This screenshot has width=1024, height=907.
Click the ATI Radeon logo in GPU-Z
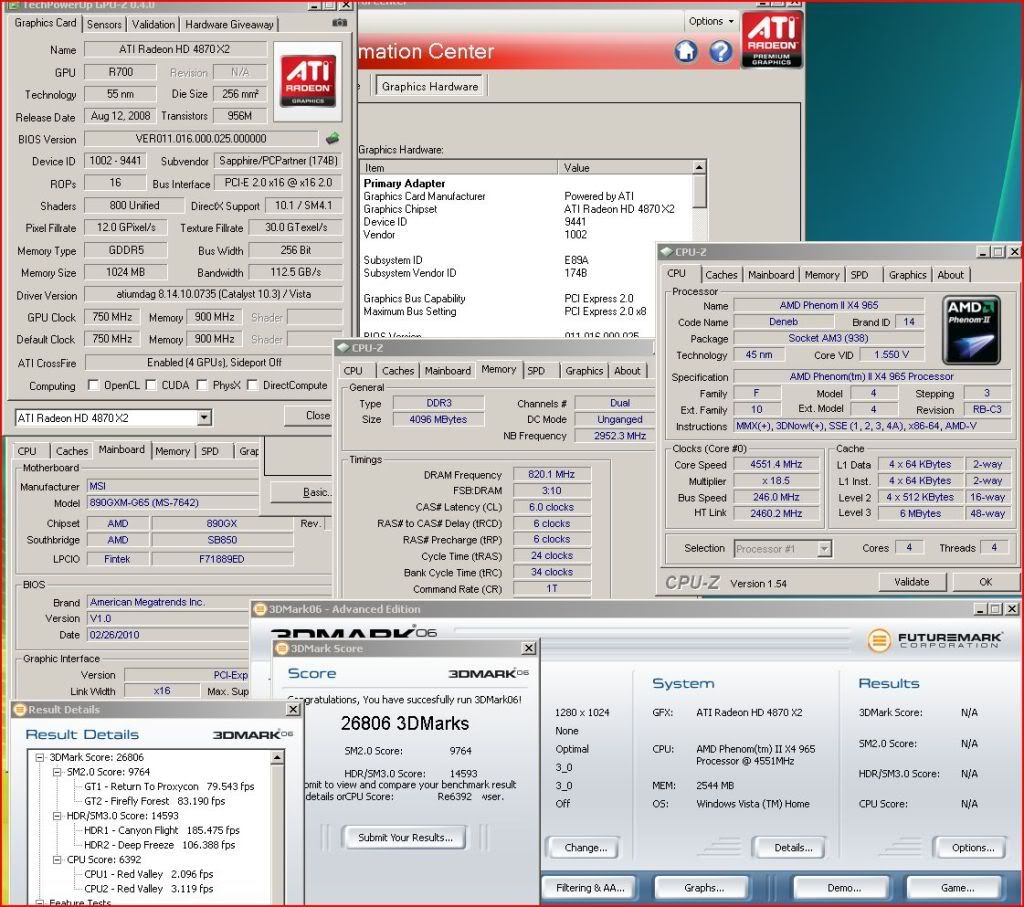[x=307, y=80]
